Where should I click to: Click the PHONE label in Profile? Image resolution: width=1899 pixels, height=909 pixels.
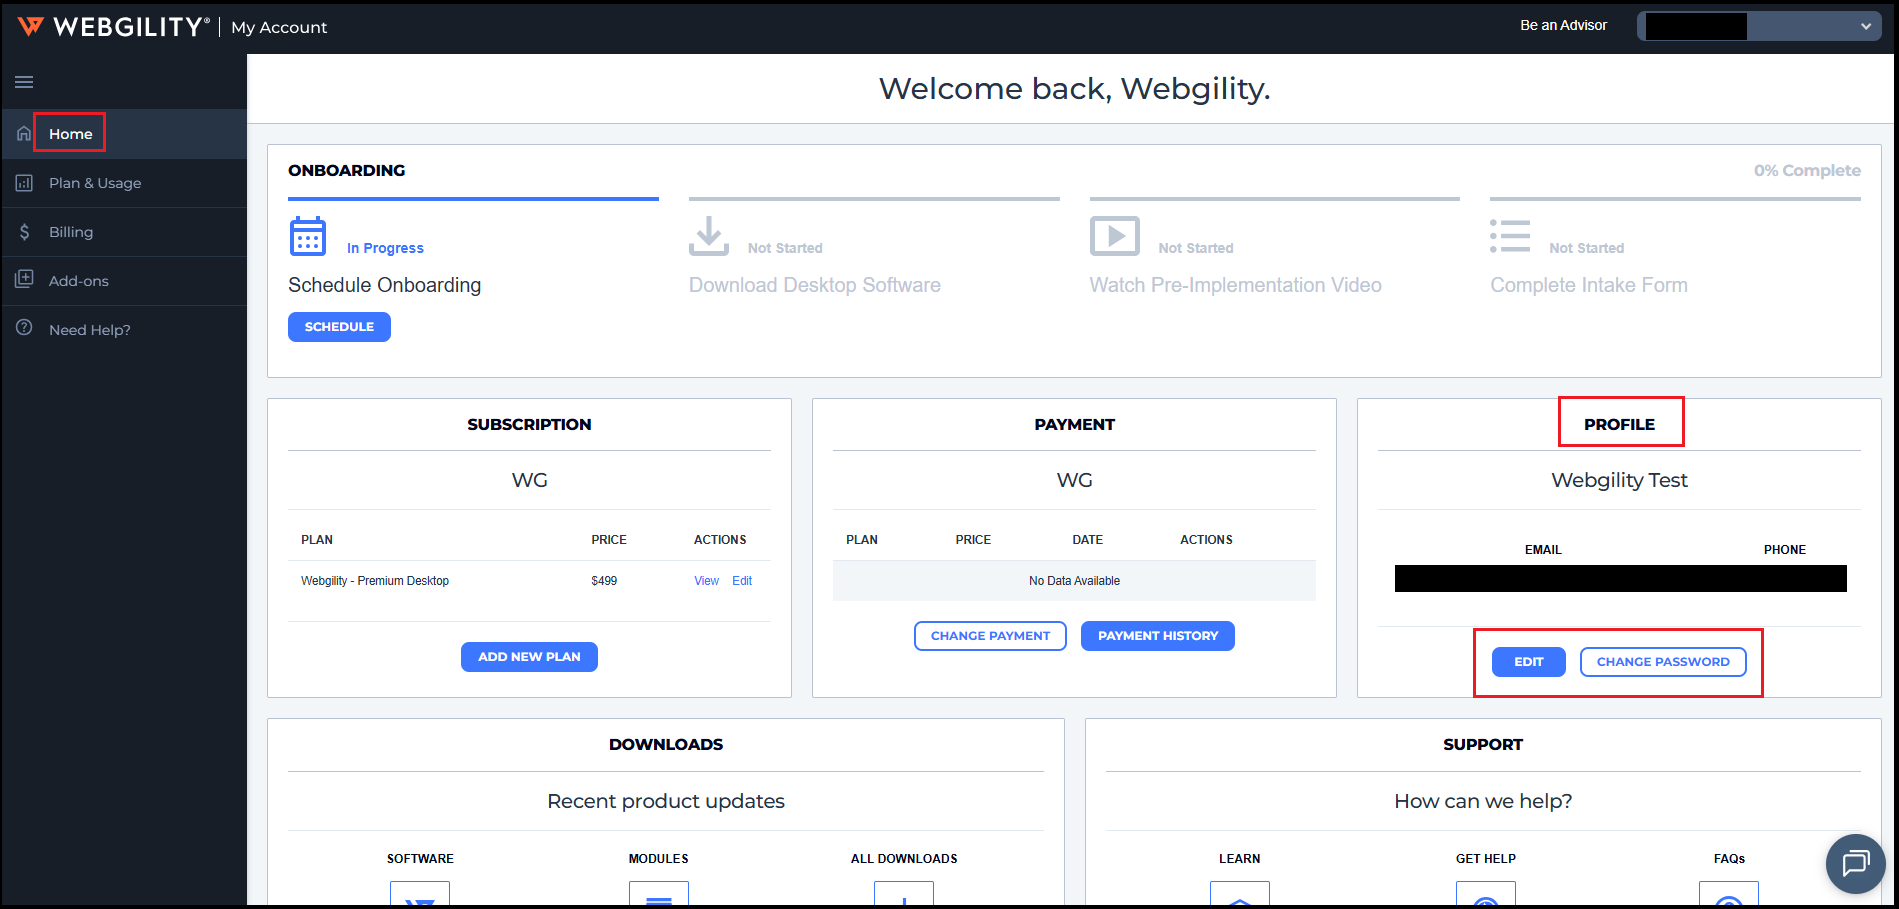(1785, 550)
